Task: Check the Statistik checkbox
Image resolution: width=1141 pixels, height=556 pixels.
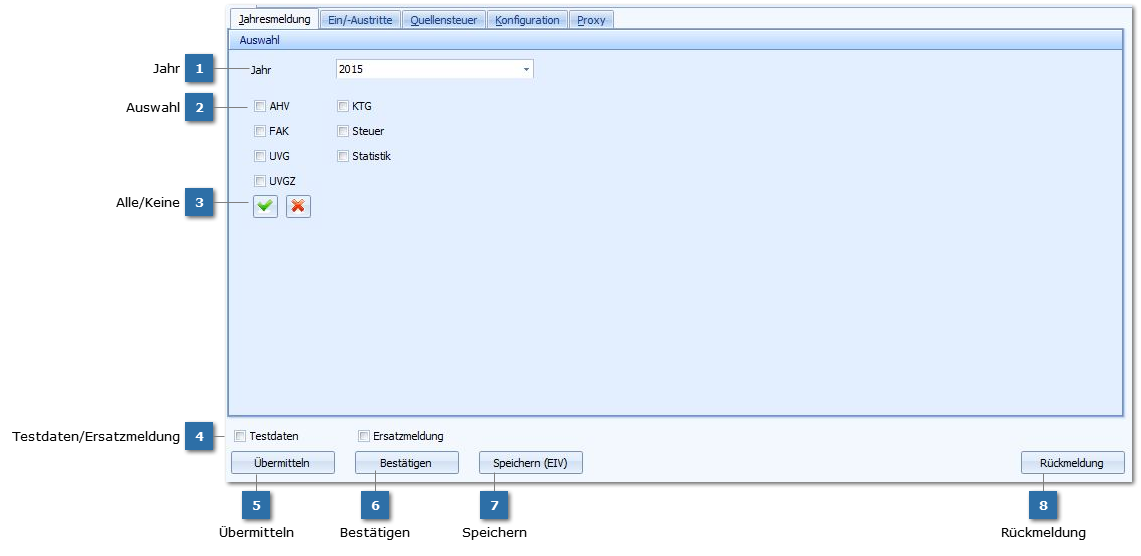Action: [x=343, y=156]
